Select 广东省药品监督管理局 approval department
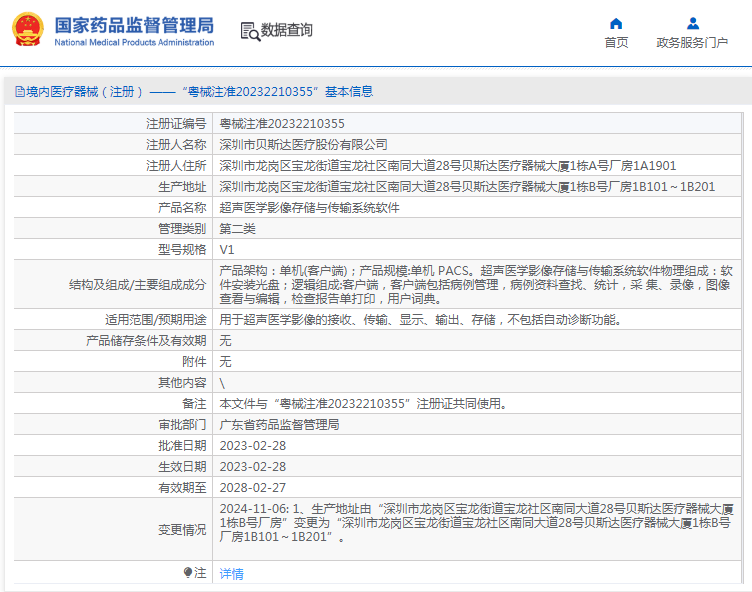Screen dimensions: 752x592 click(x=280, y=425)
